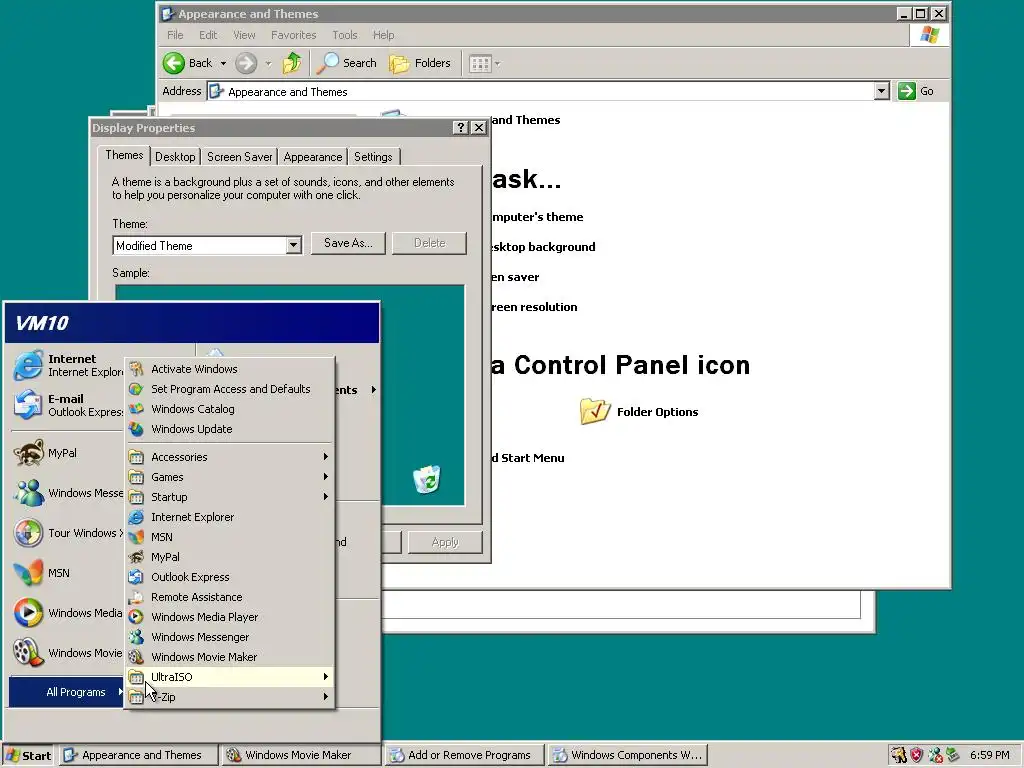Open Windows Update from programs list
Image resolution: width=1024 pixels, height=768 pixels.
[230, 429]
